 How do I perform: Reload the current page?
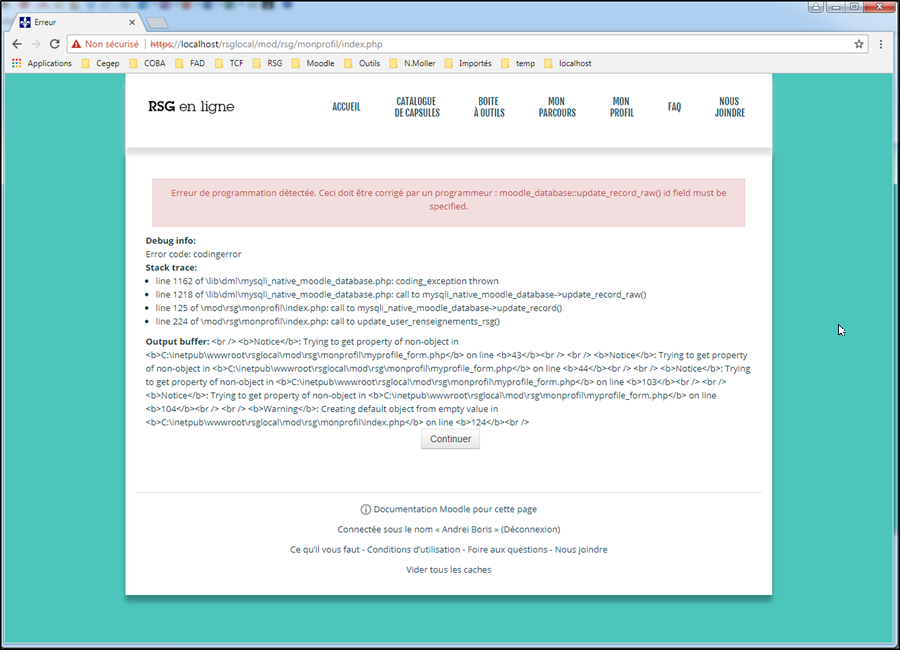click(x=55, y=44)
